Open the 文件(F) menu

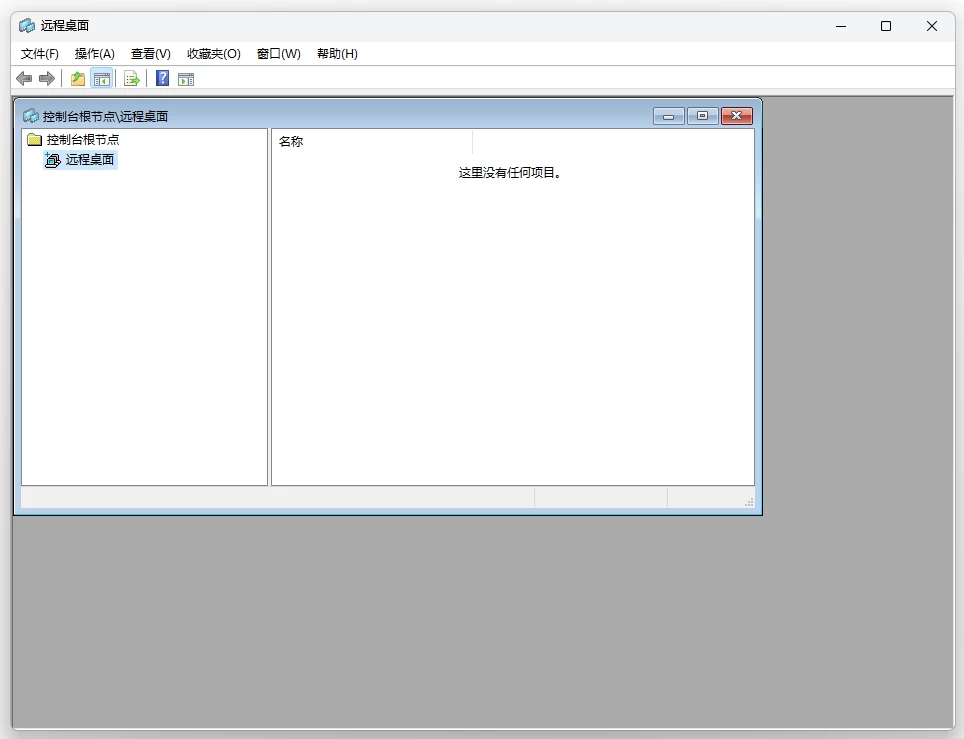[x=40, y=54]
